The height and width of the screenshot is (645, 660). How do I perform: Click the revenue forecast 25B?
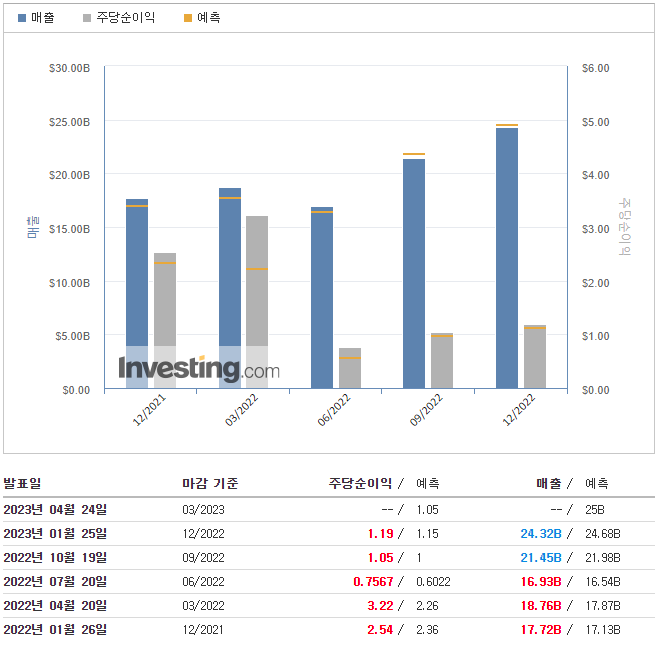[595, 510]
